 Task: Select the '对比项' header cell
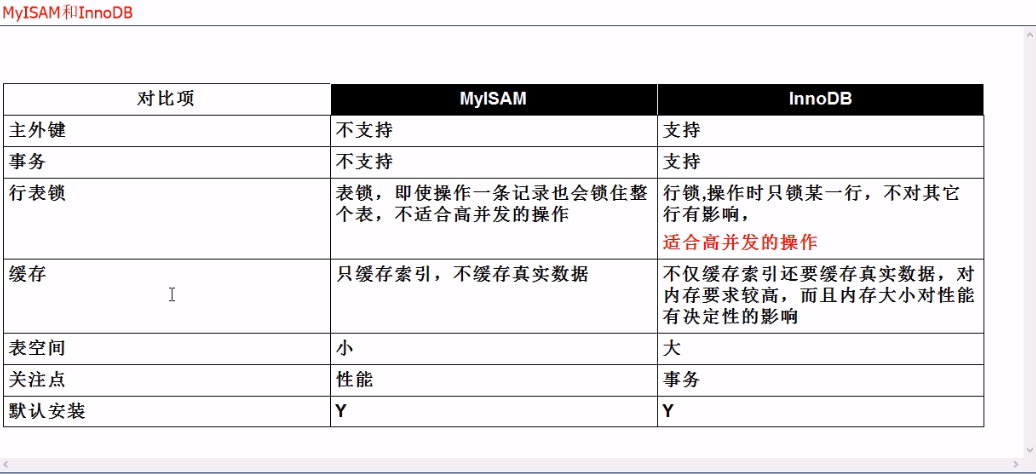coord(166,99)
